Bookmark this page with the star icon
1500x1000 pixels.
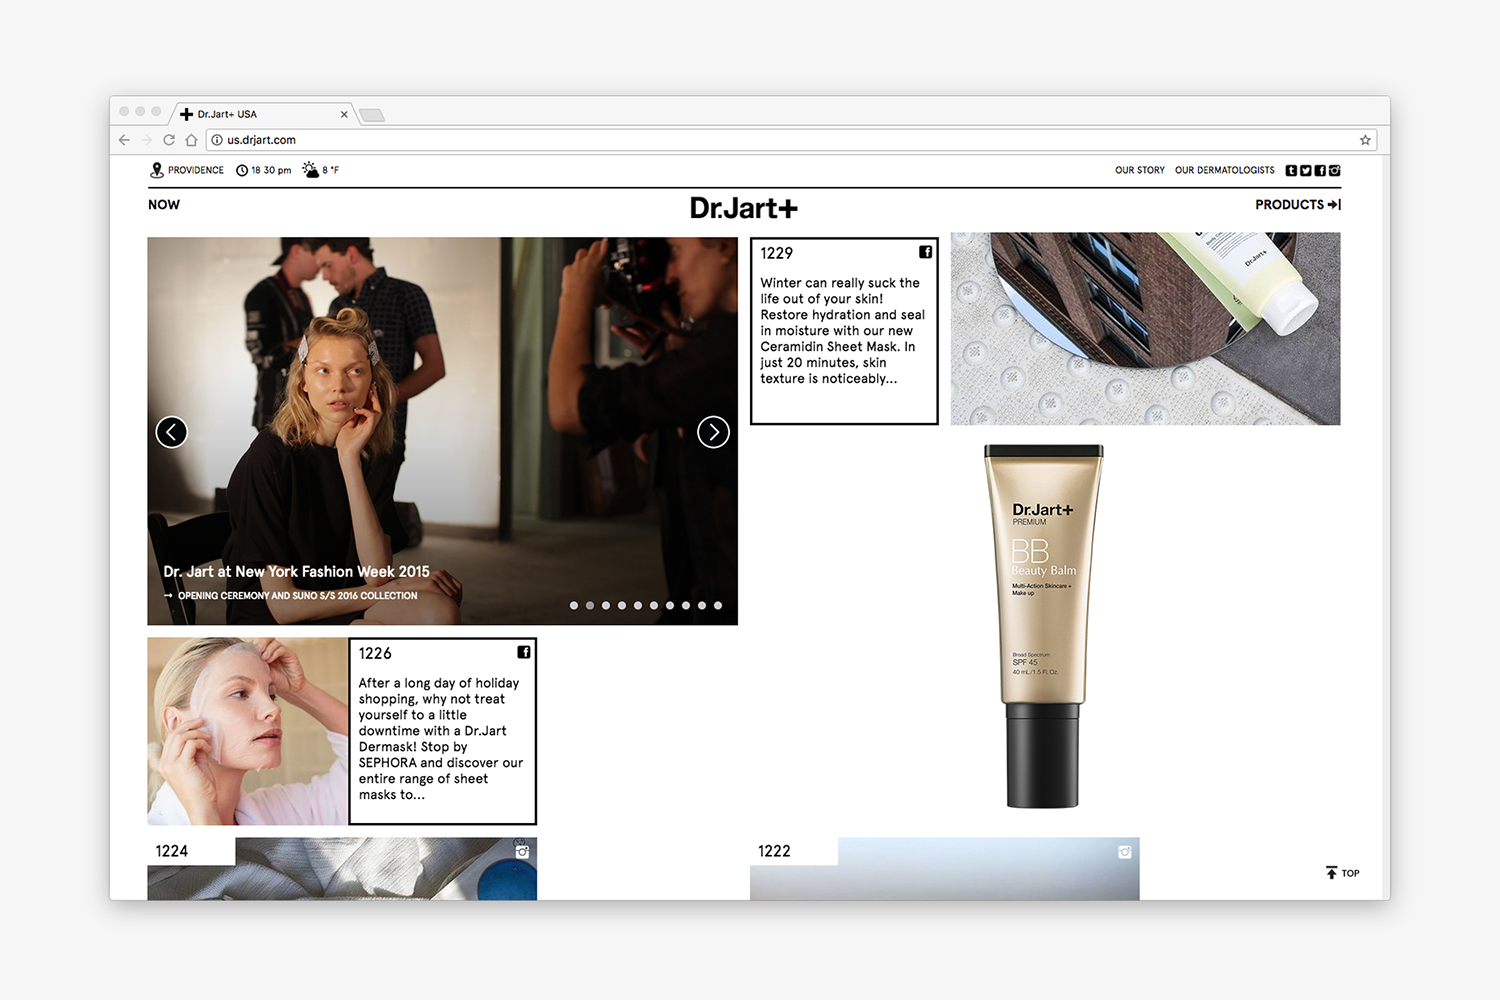tap(1365, 140)
